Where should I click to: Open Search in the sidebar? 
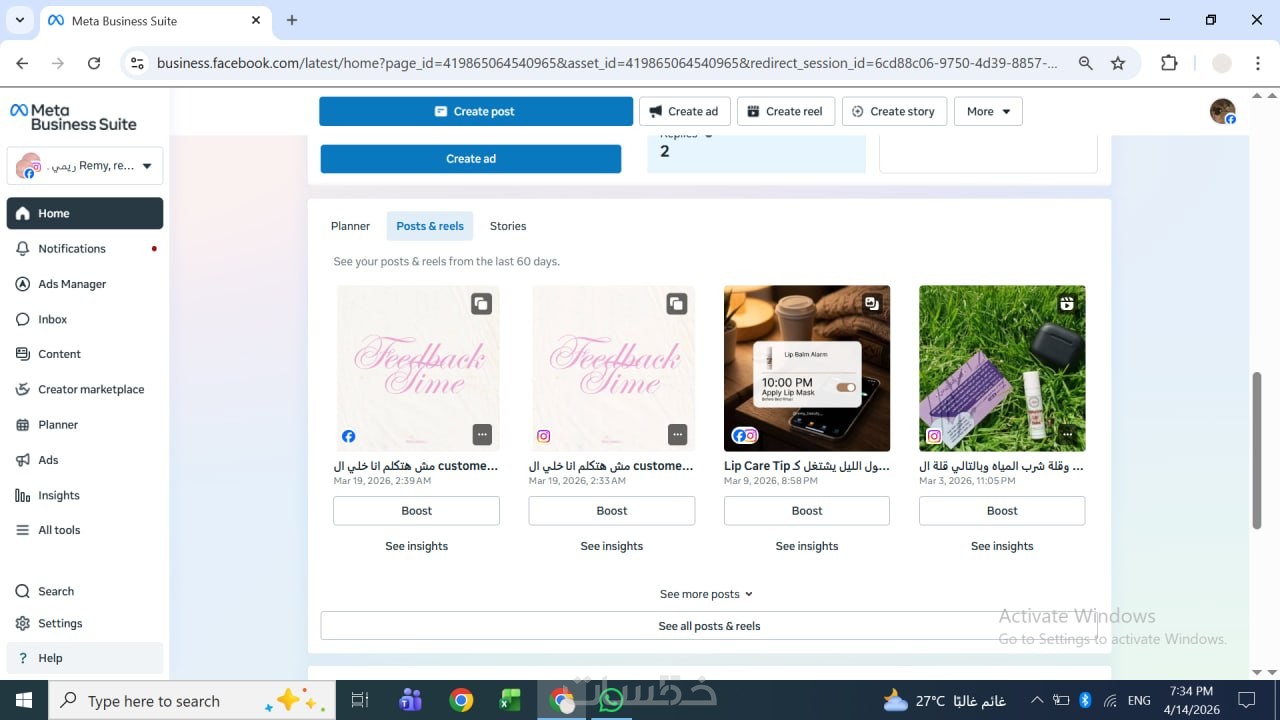(85, 591)
